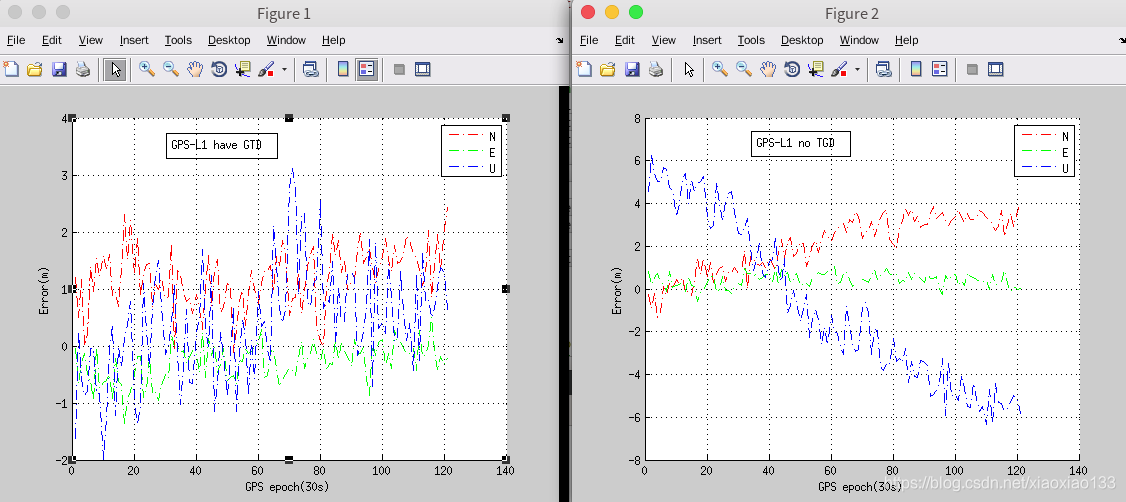
Task: Toggle Insert Colorbar in Figure 2 toolbar
Action: click(916, 69)
